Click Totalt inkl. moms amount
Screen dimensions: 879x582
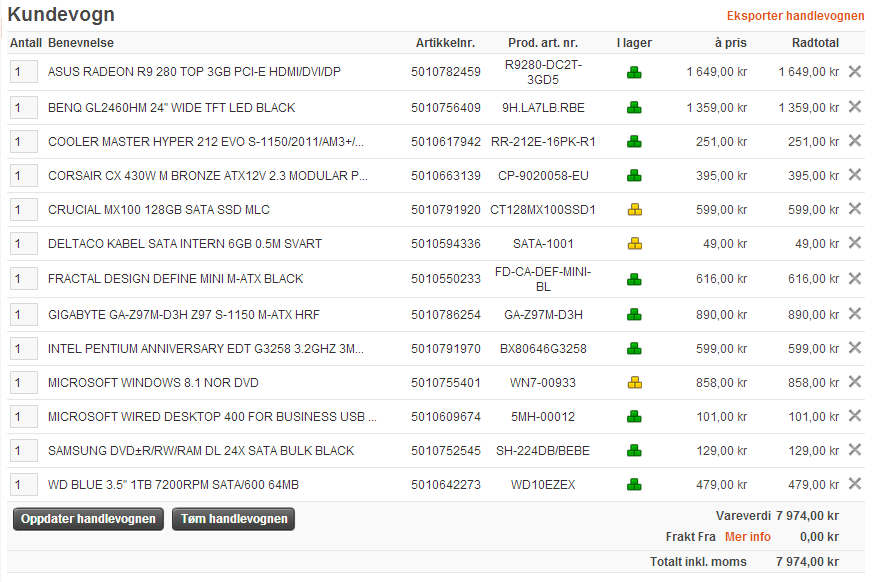pyautogui.click(x=807, y=562)
